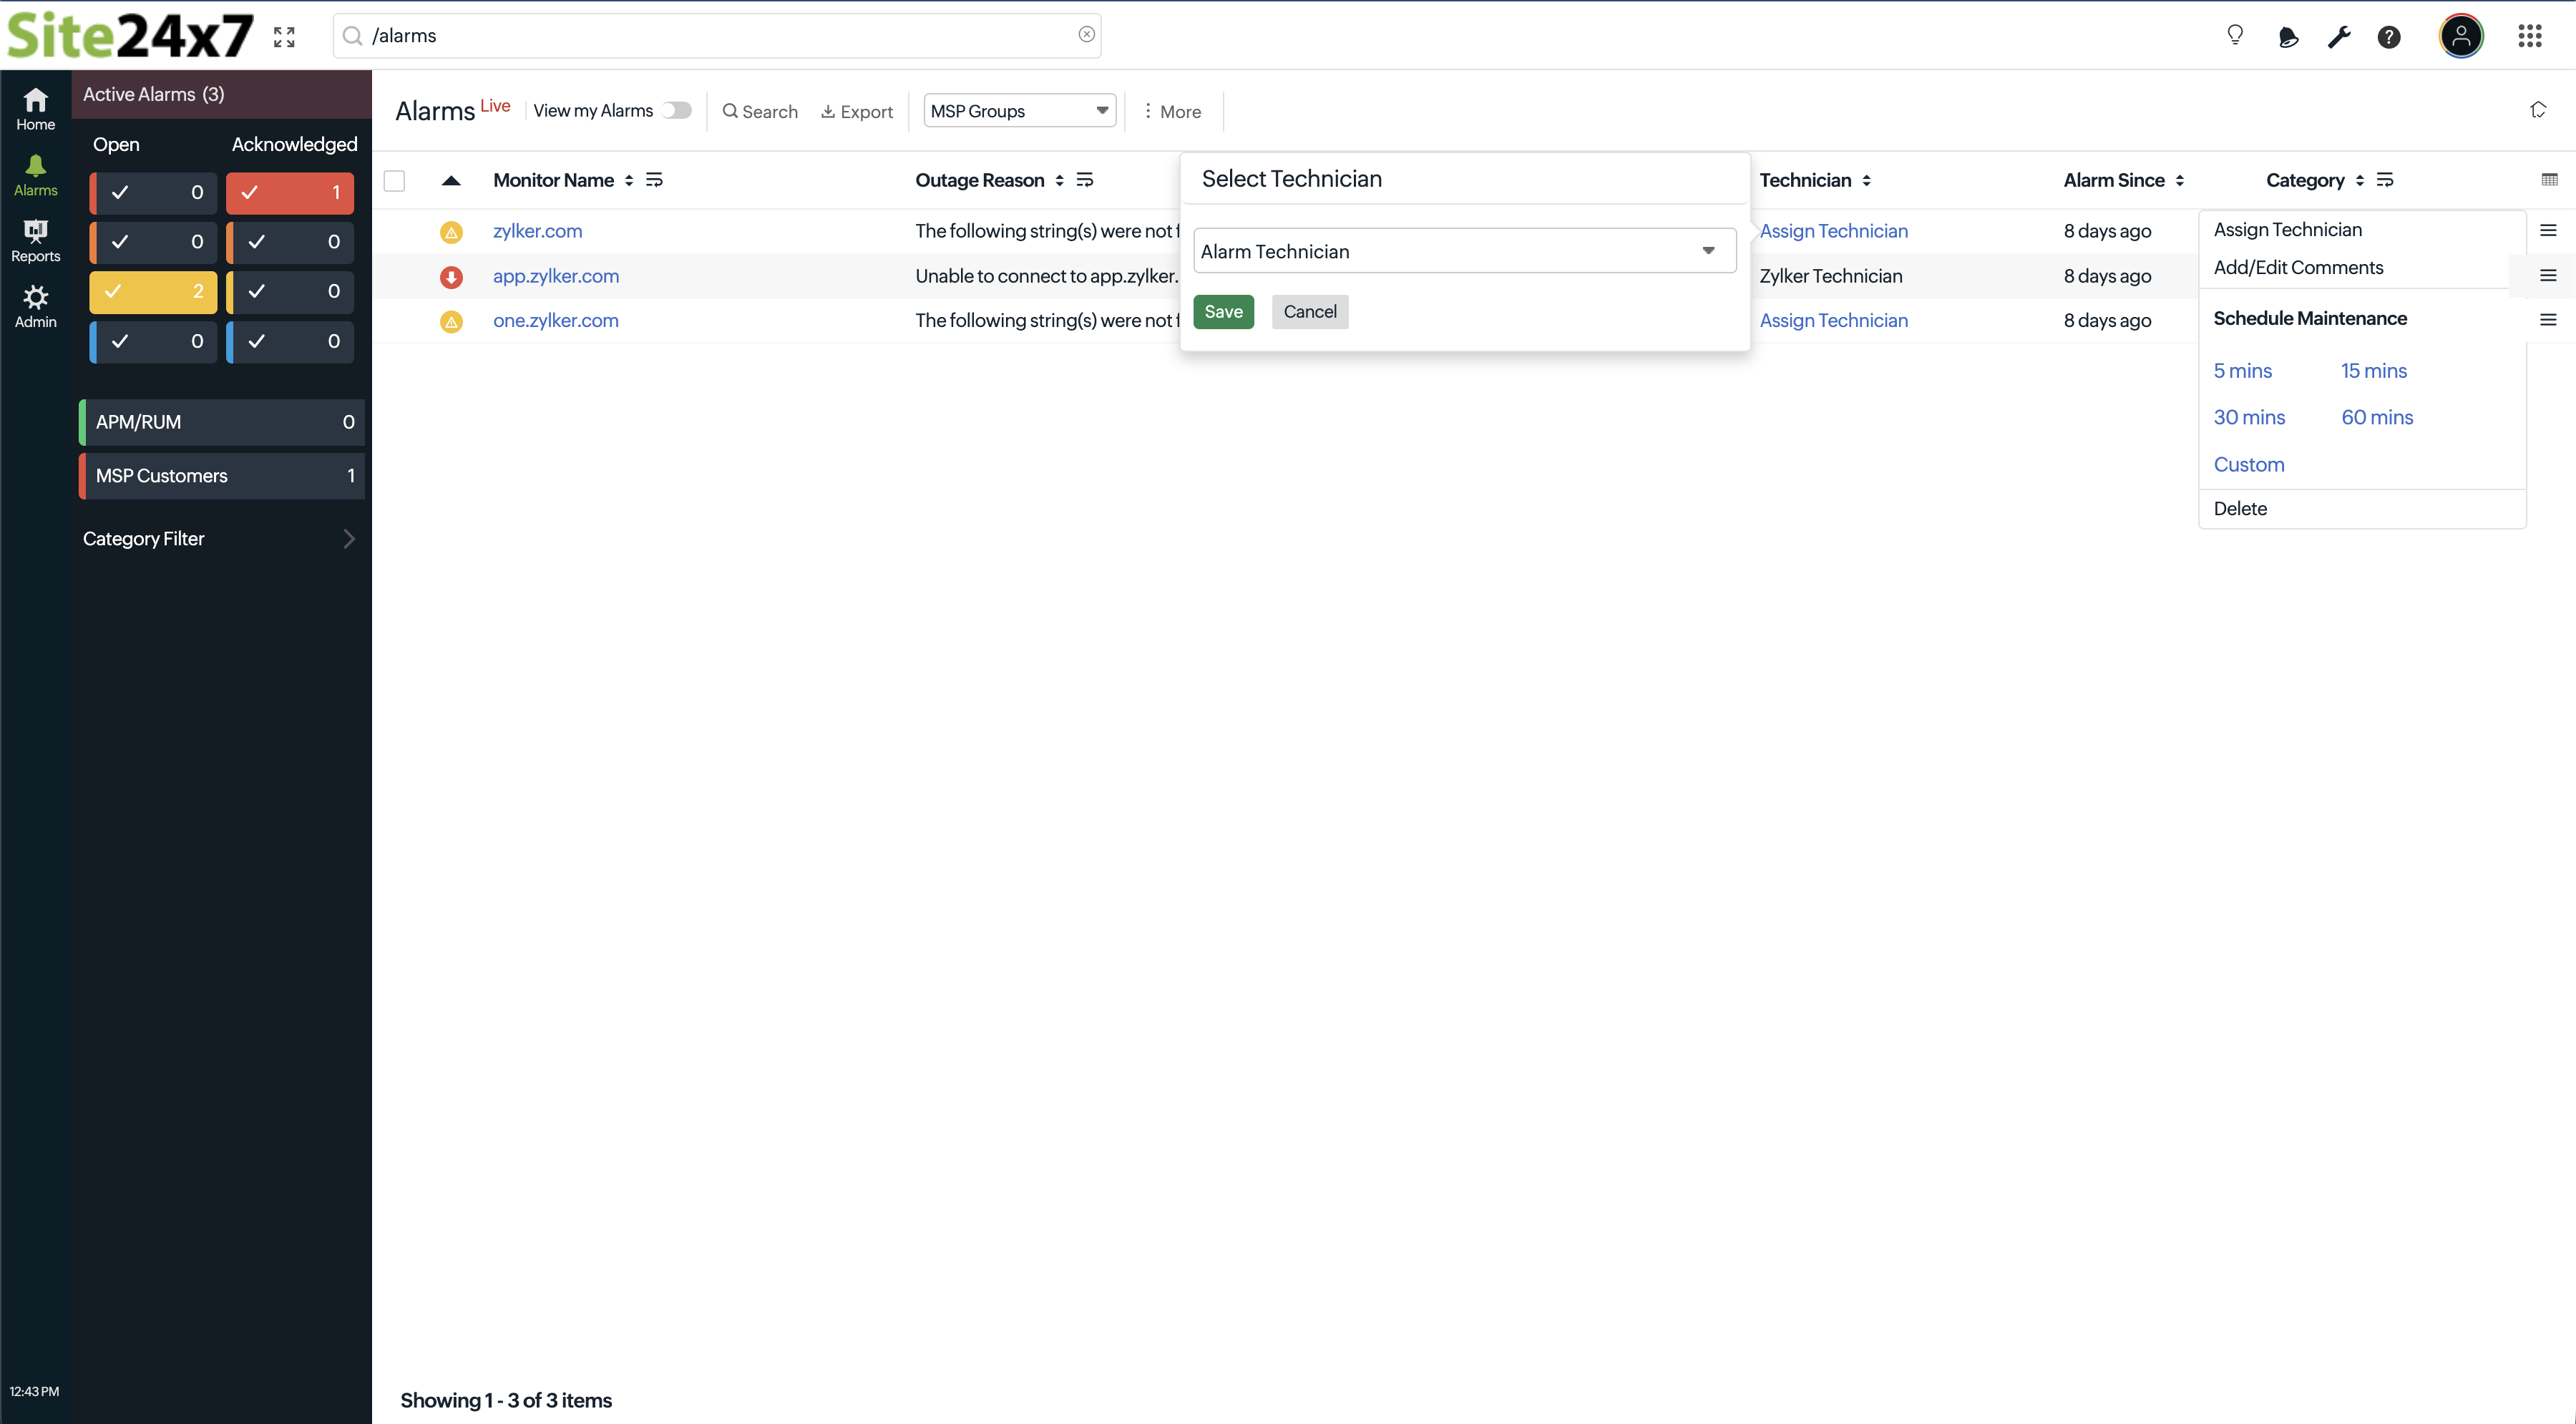
Task: Export the alarms list
Action: [857, 111]
